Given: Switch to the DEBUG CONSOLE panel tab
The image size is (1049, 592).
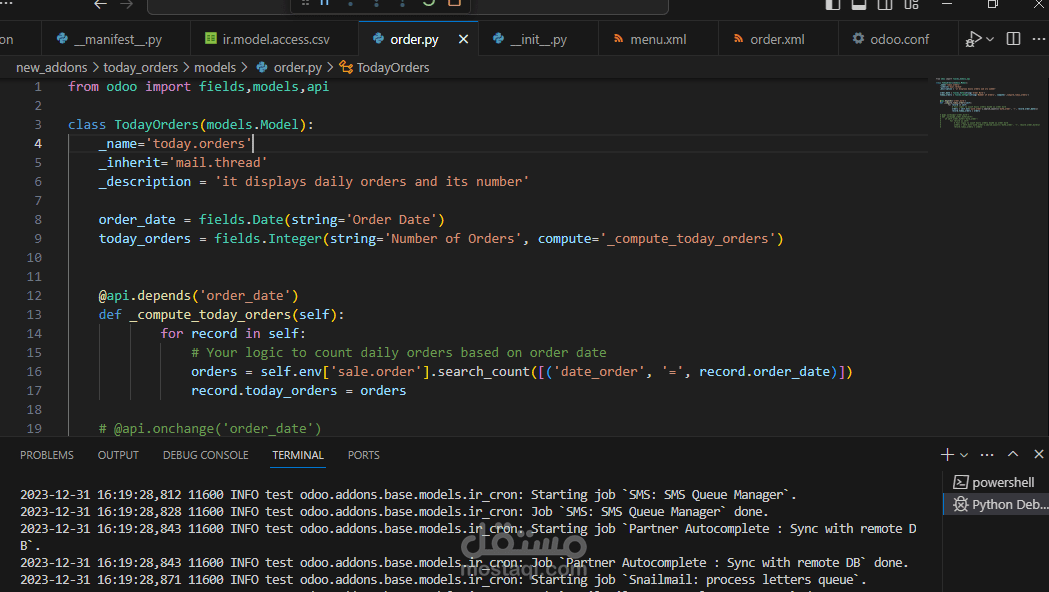Looking at the screenshot, I should click(205, 455).
